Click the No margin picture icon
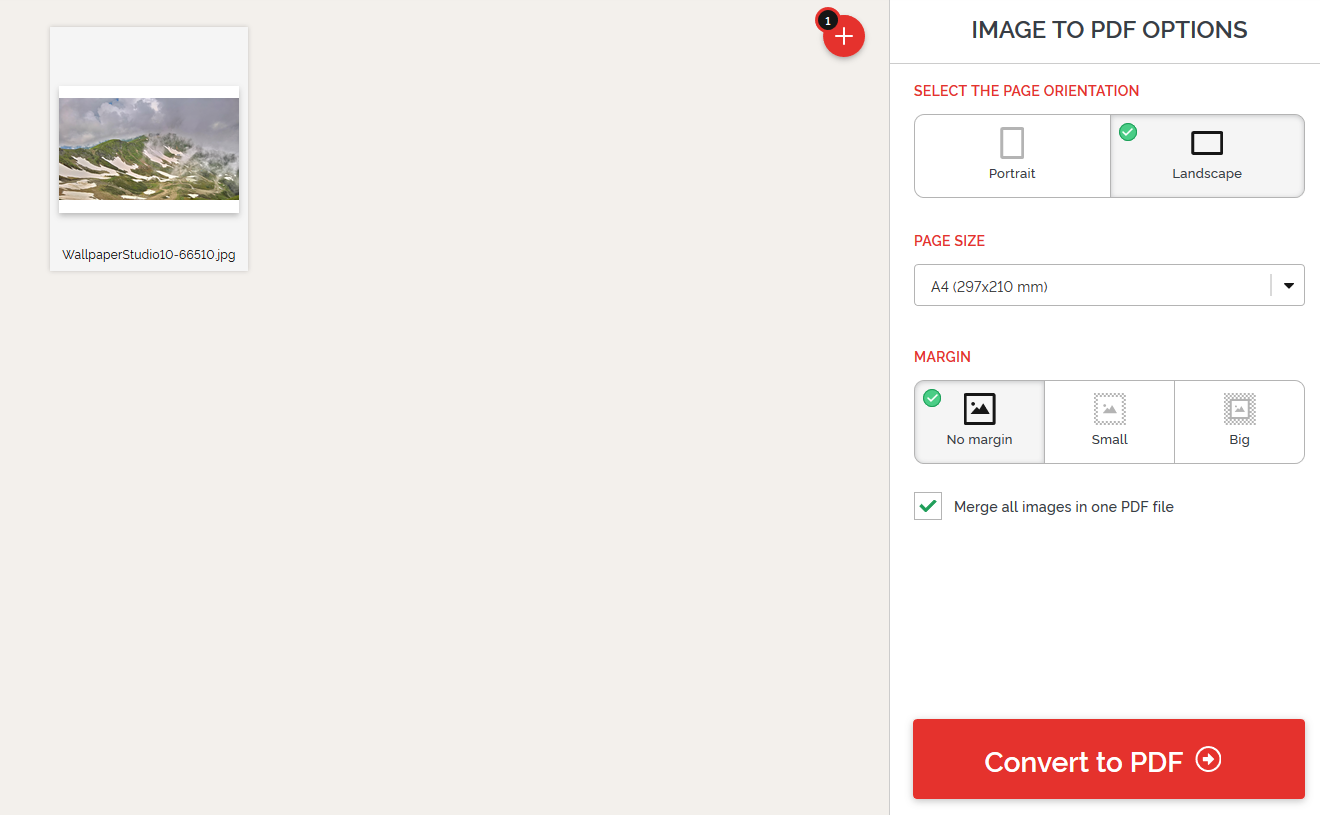Viewport: 1320px width, 815px height. (x=979, y=408)
